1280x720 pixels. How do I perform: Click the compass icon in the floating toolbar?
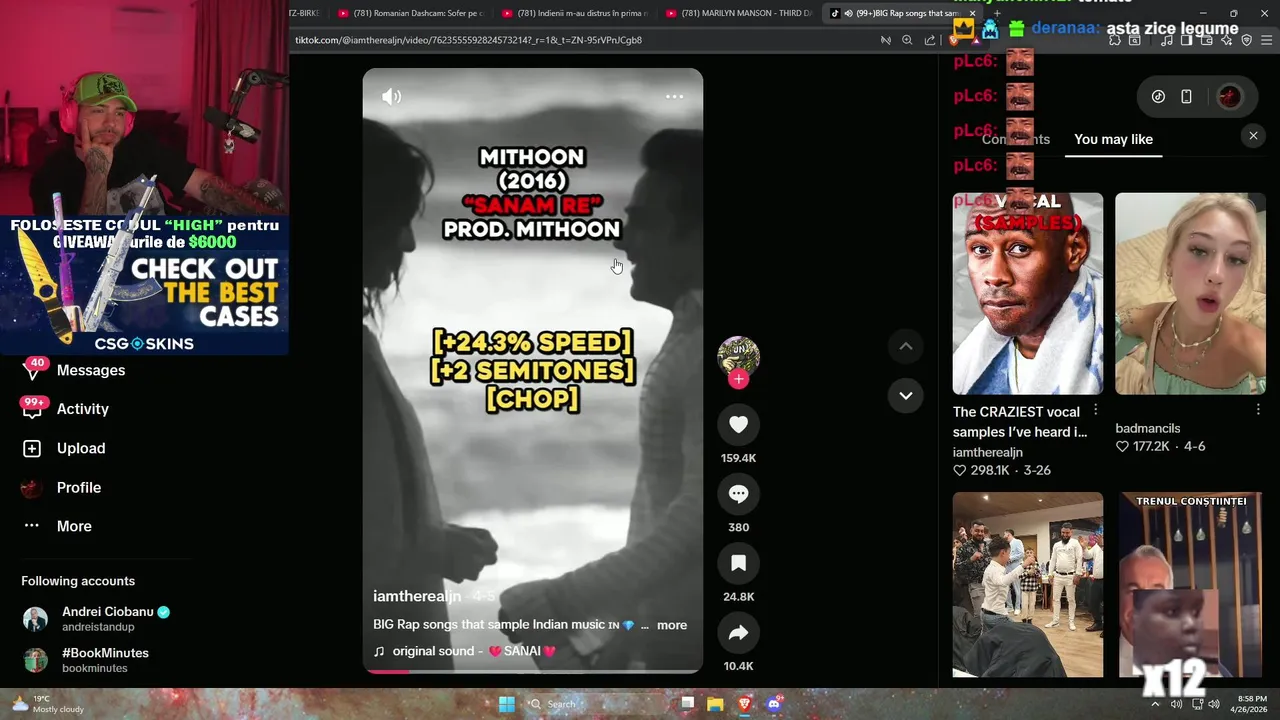pos(1158,97)
